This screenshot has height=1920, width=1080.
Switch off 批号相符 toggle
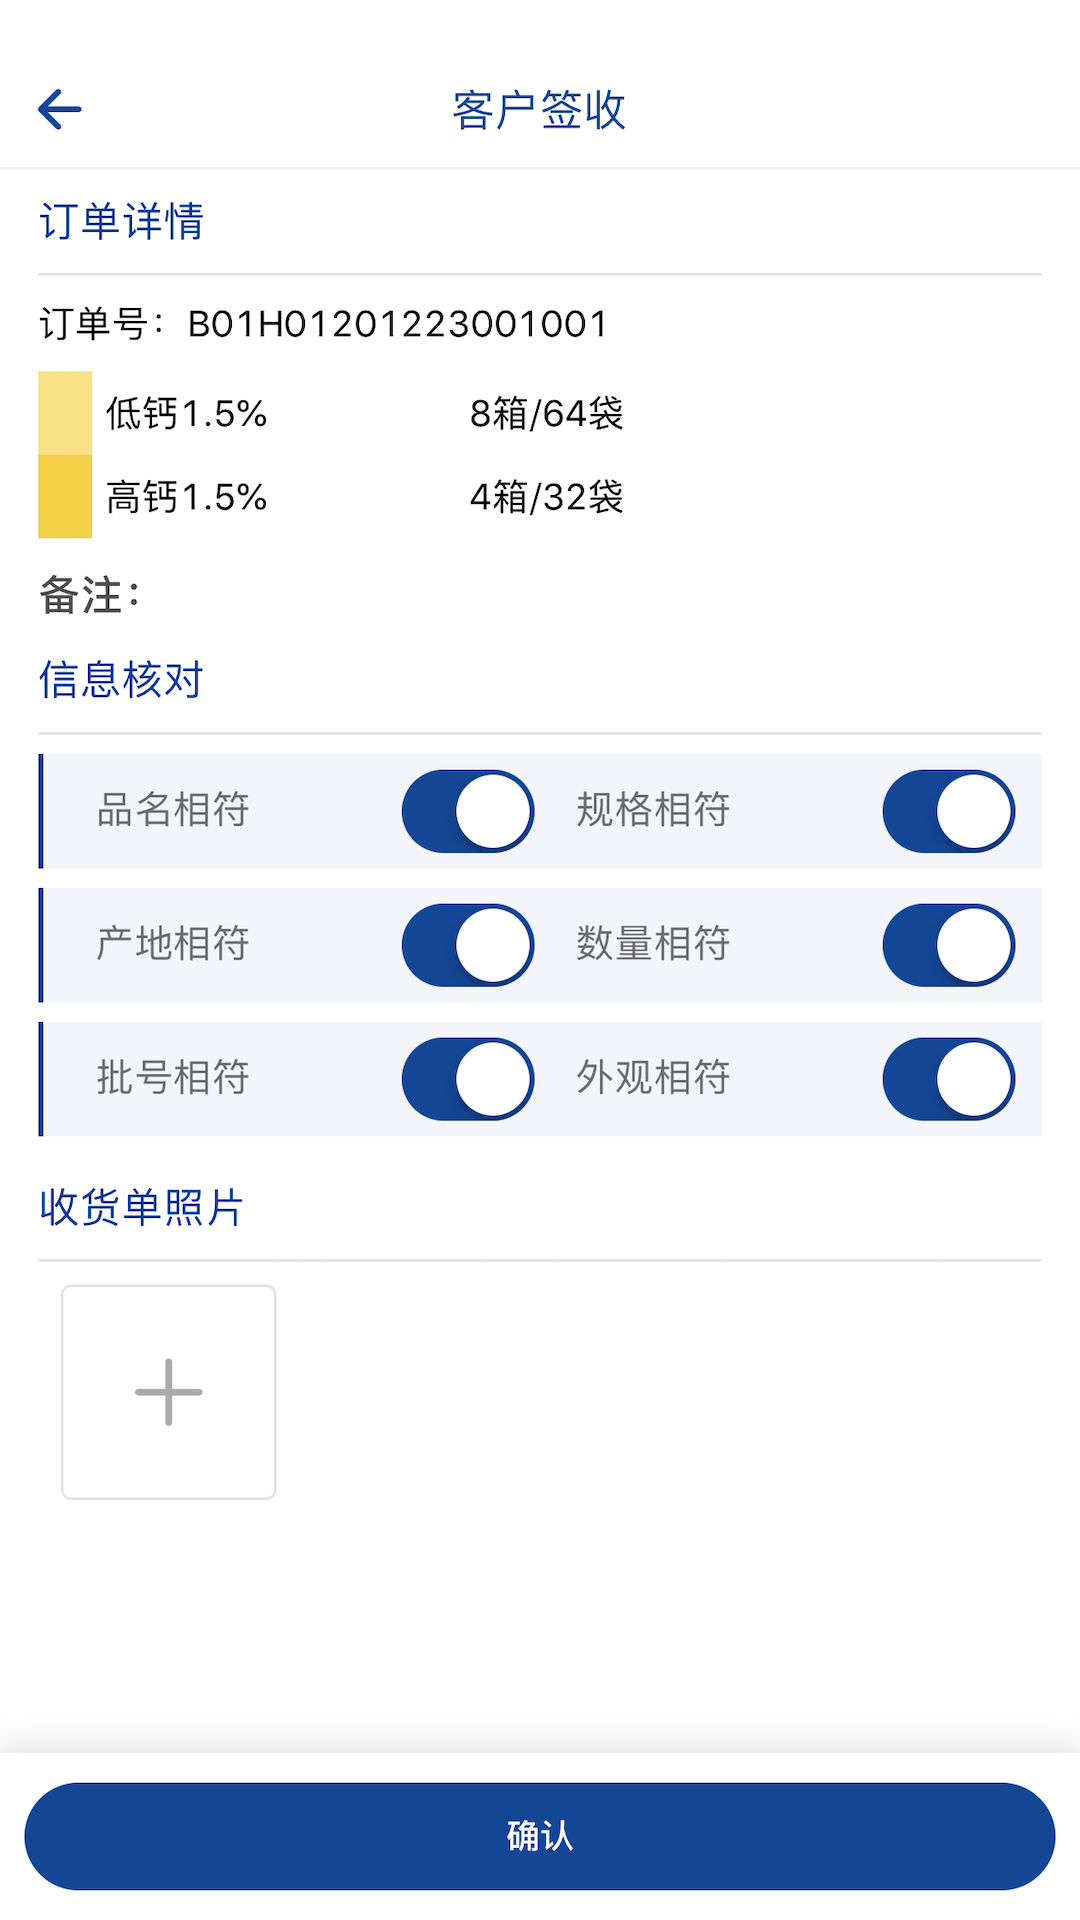pyautogui.click(x=468, y=1079)
